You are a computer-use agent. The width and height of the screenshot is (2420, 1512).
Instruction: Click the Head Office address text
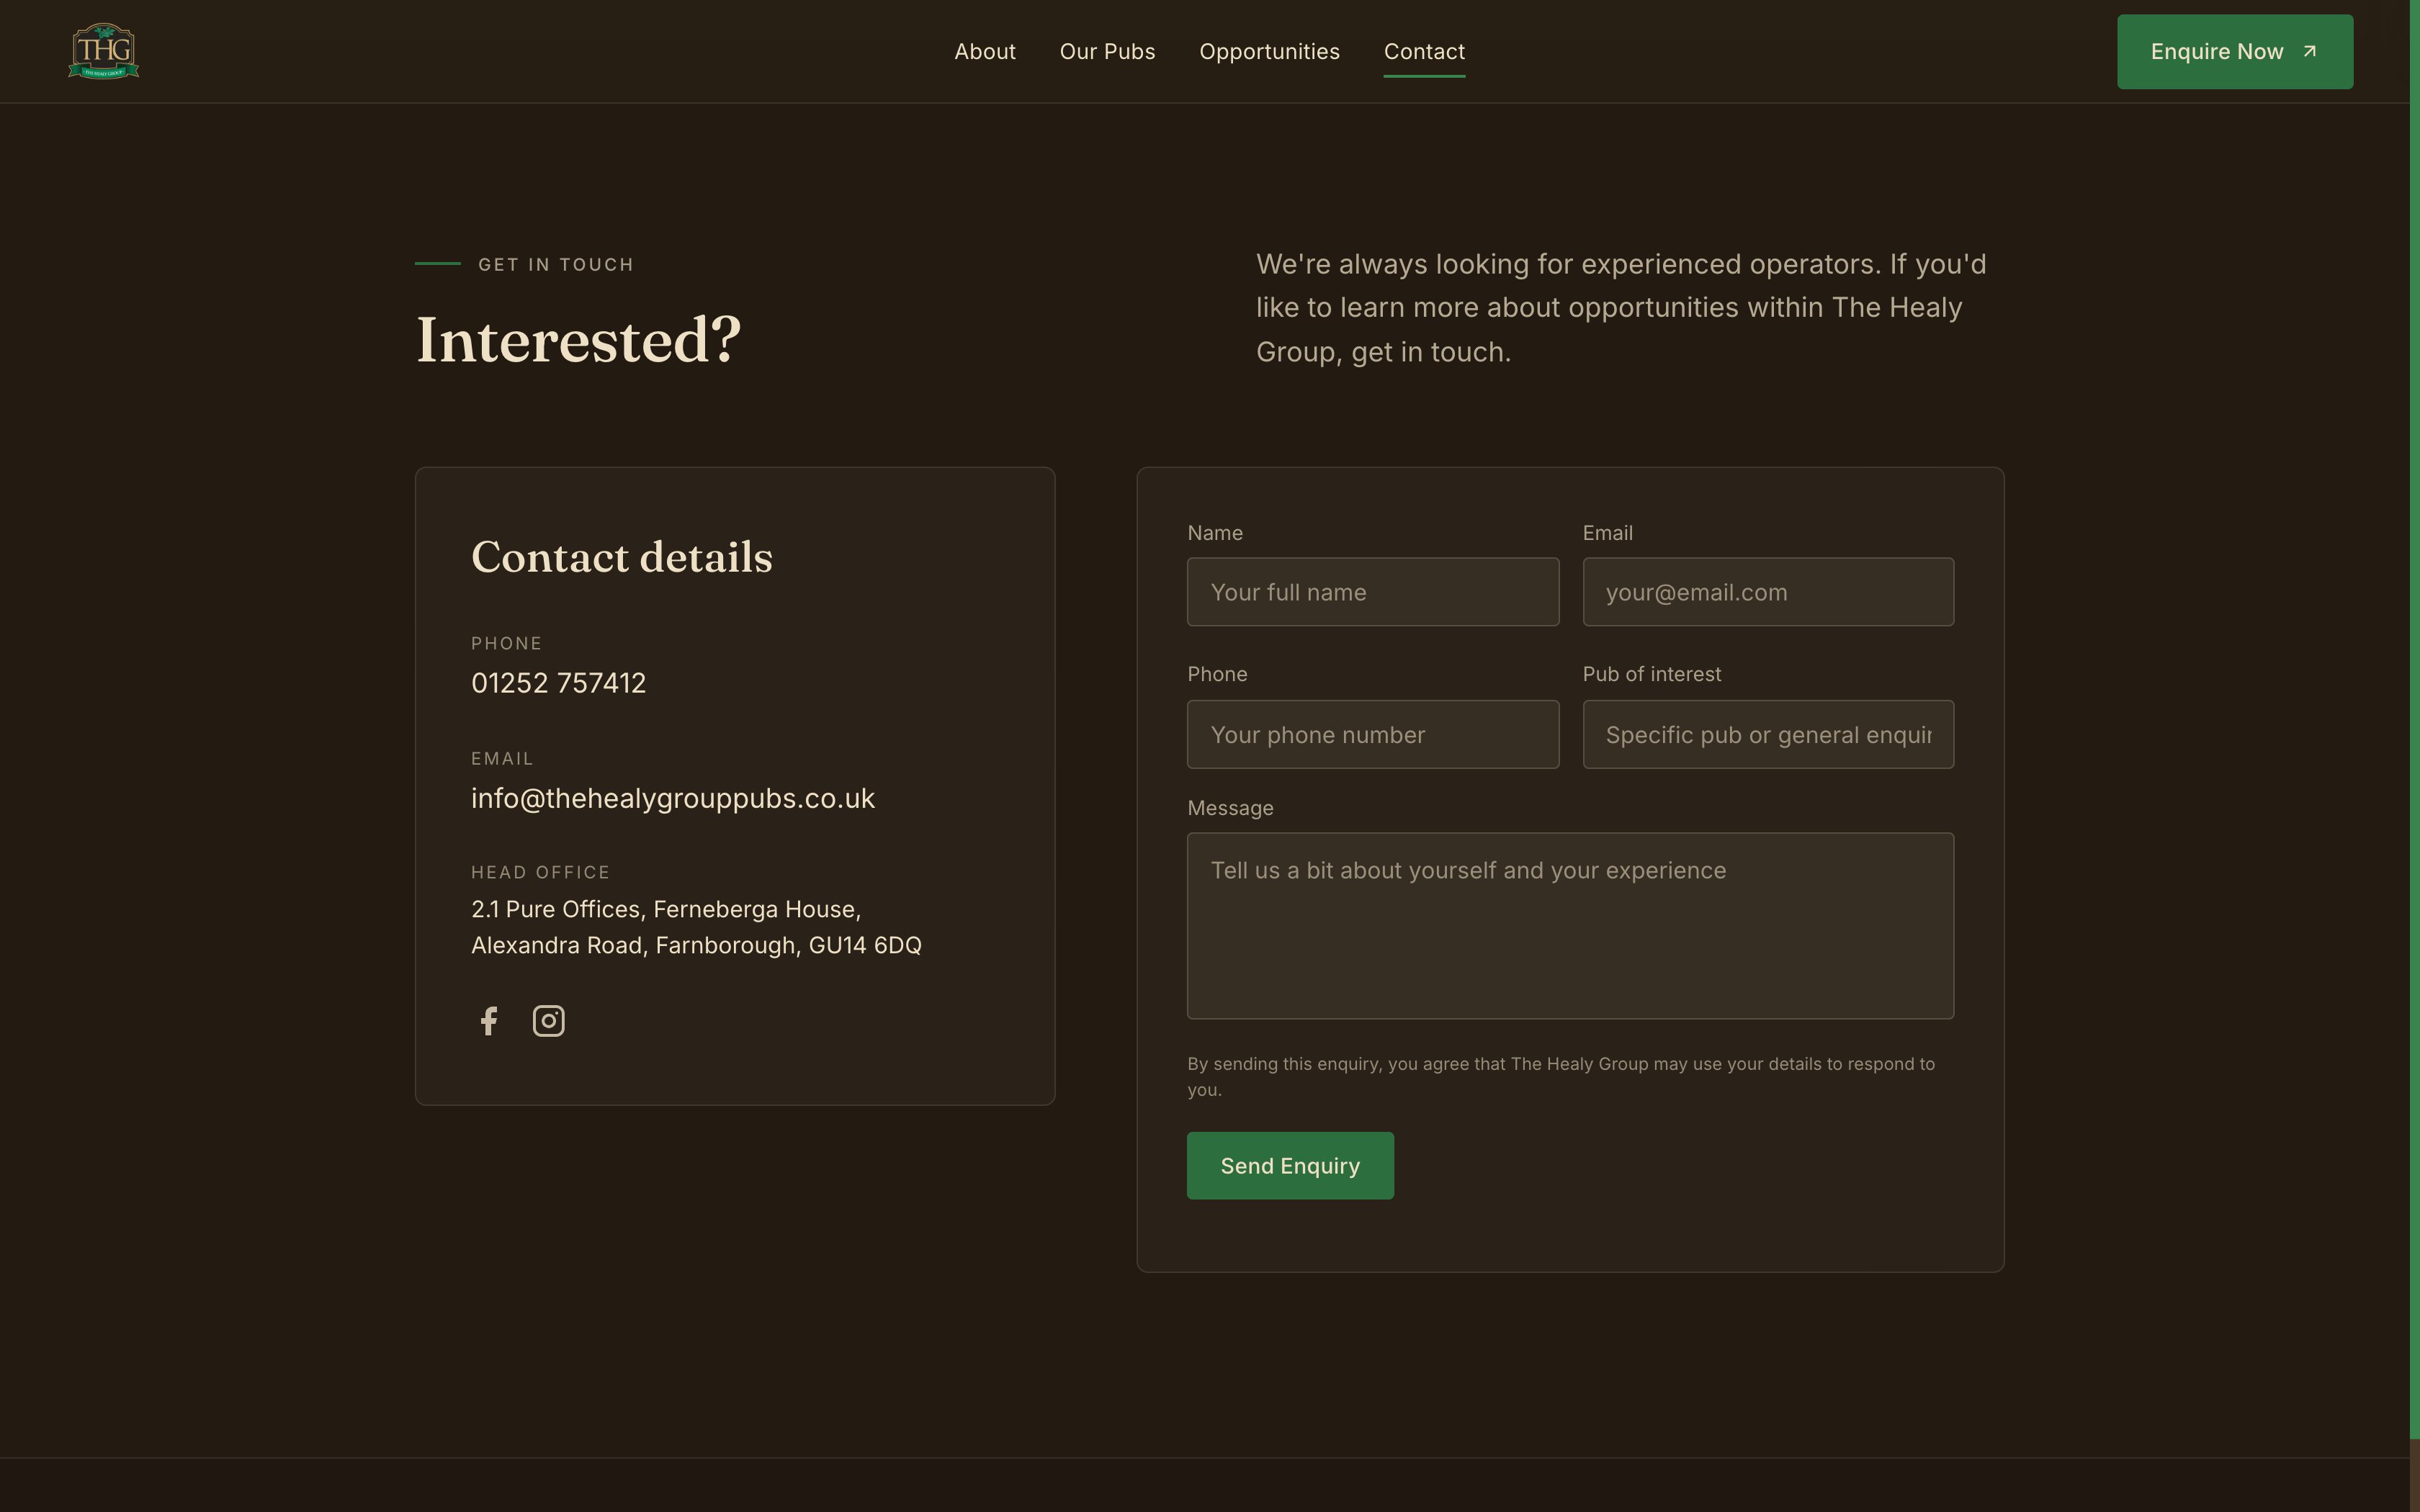tap(696, 927)
